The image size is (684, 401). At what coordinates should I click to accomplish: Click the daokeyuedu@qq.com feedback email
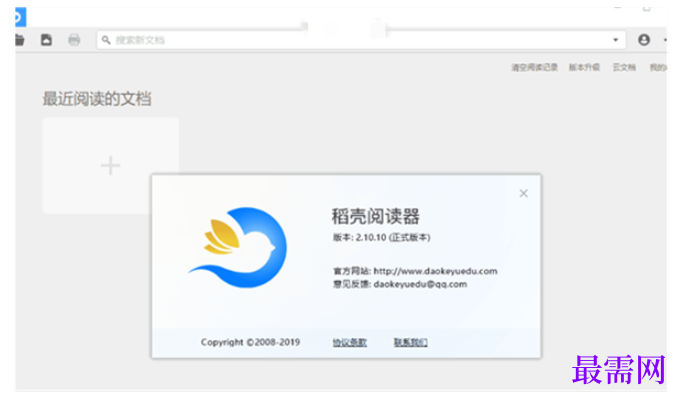click(420, 284)
